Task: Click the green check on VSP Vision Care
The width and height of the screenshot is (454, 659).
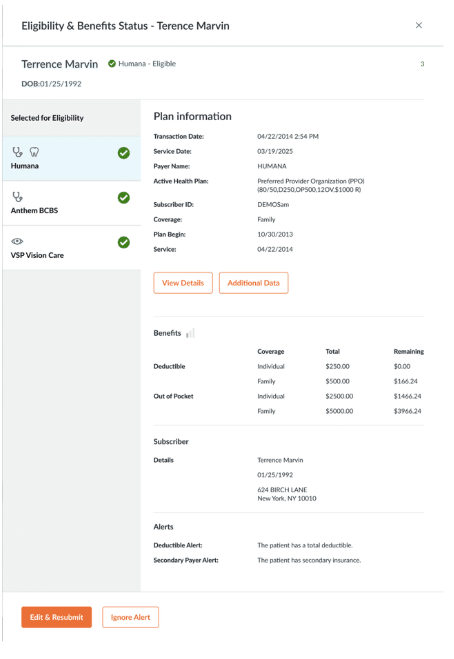Action: pos(124,243)
